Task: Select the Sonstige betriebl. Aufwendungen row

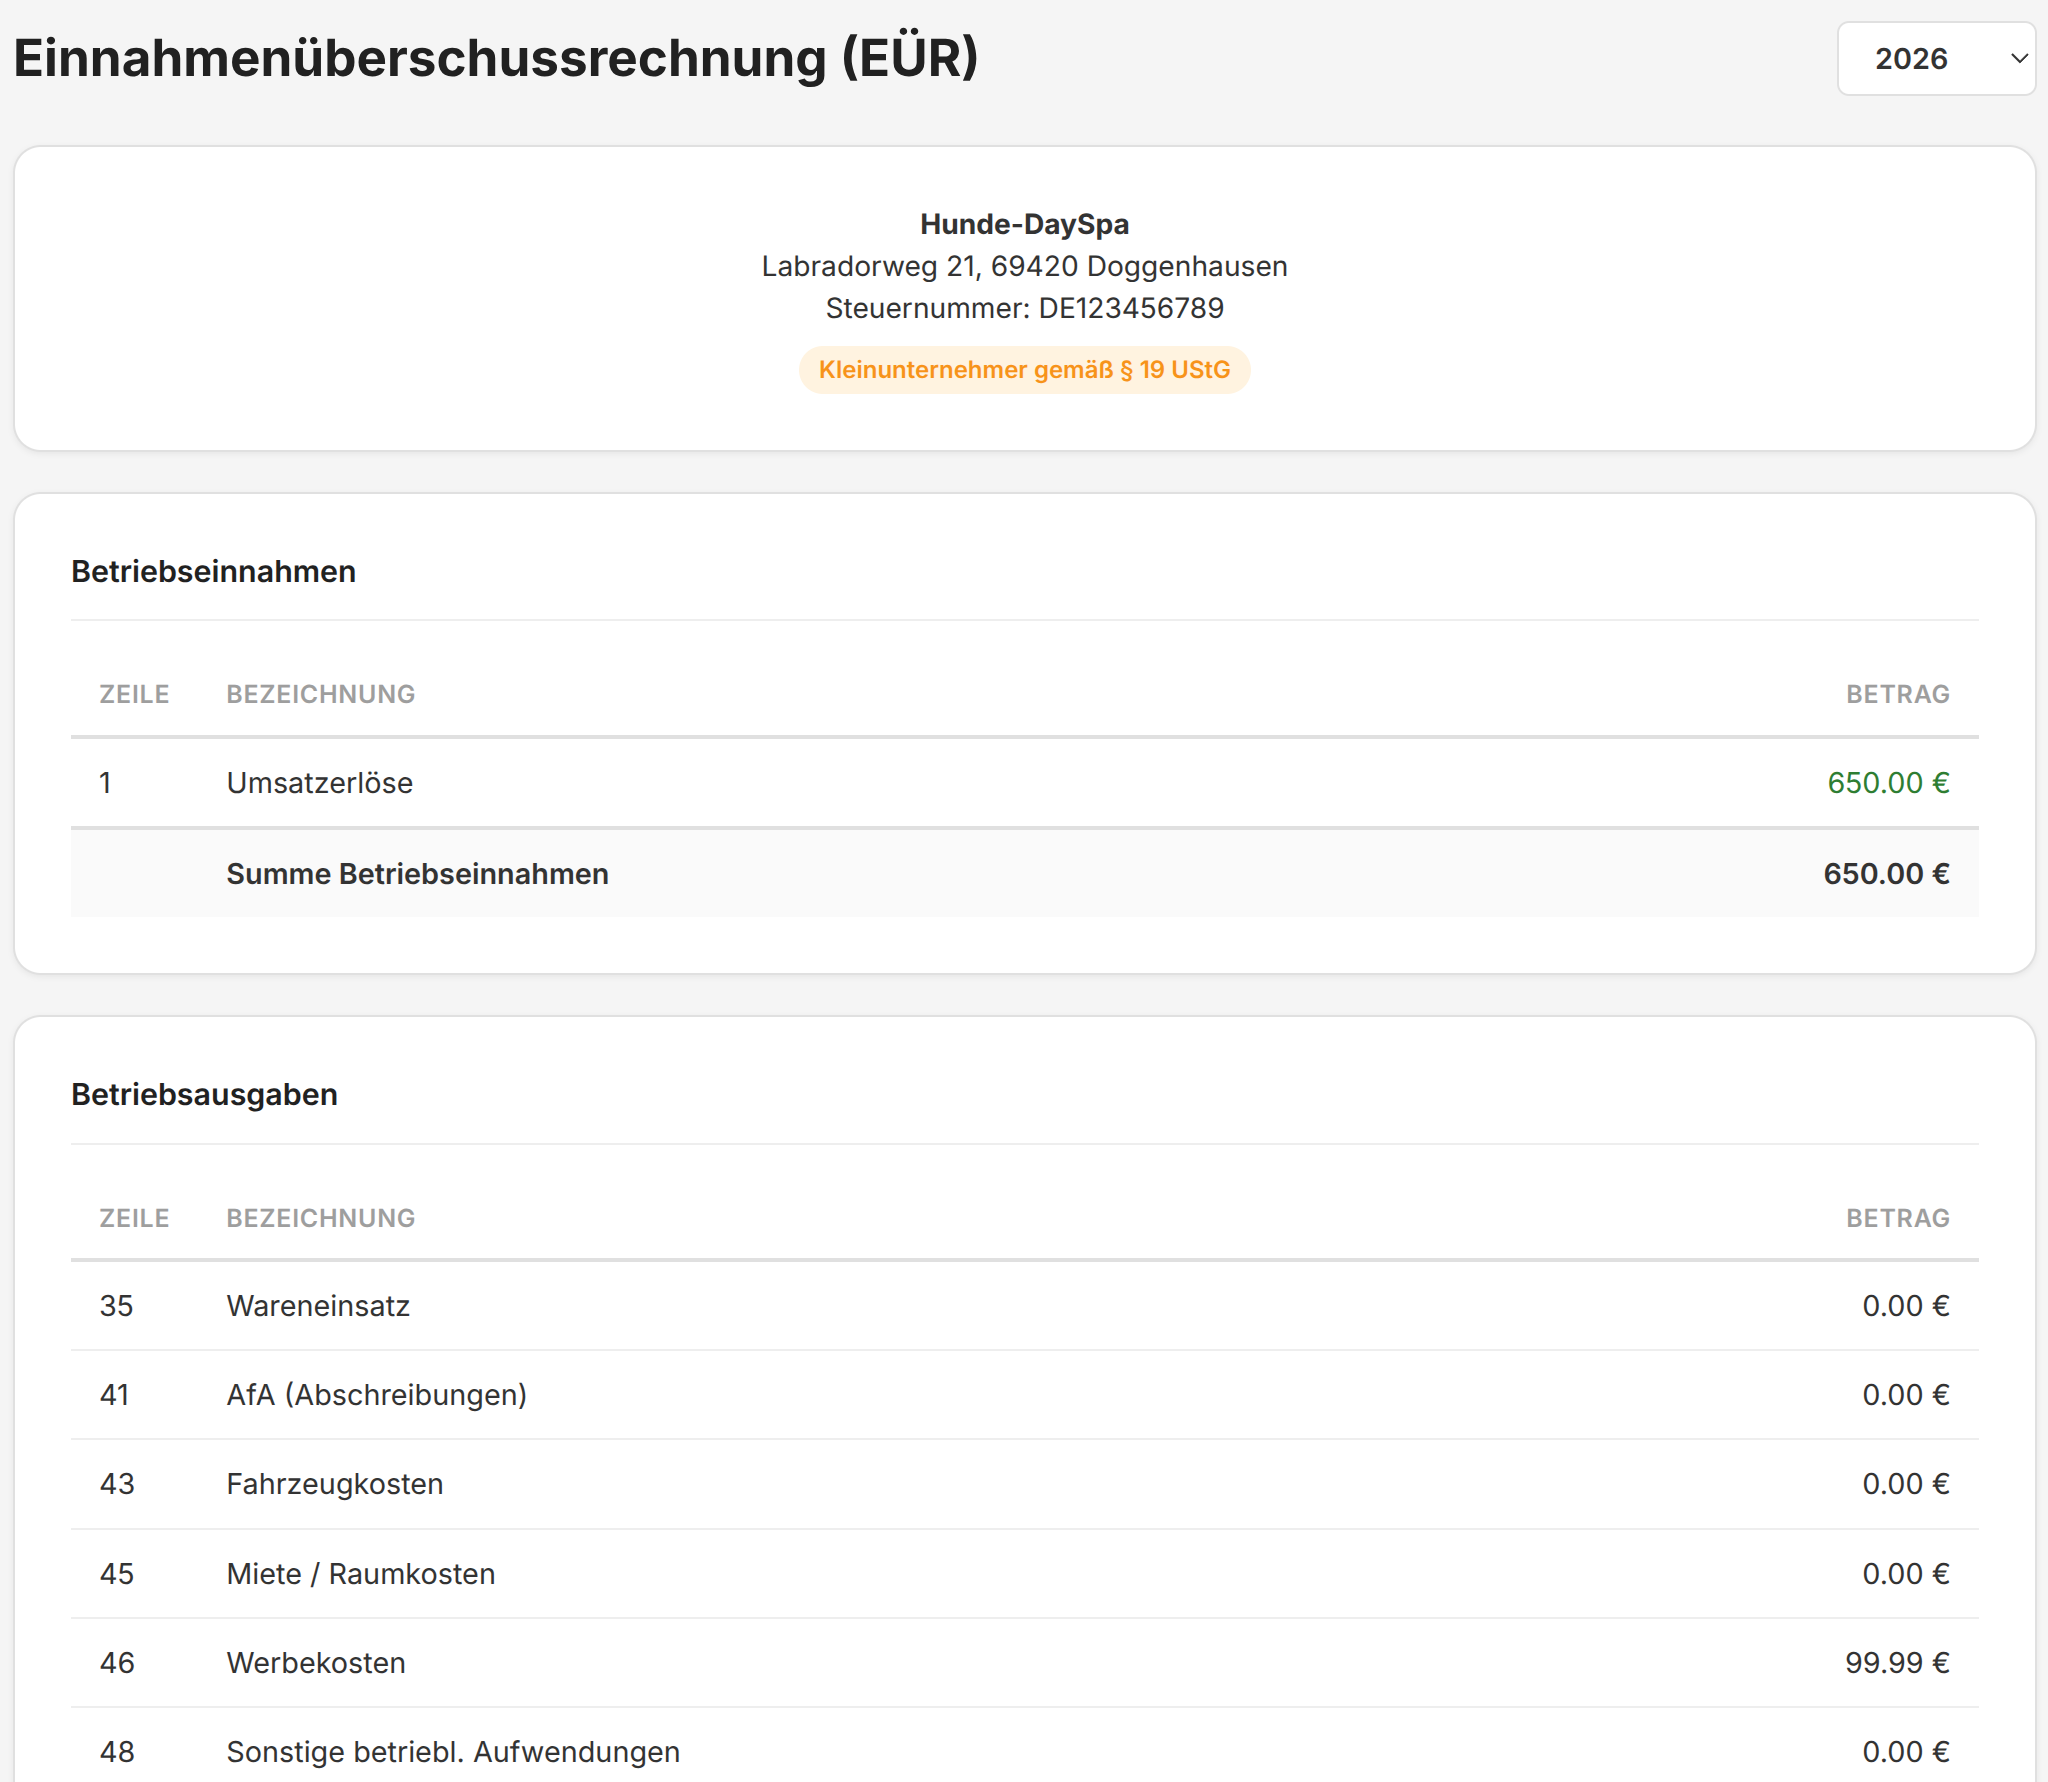Action: (x=452, y=1752)
